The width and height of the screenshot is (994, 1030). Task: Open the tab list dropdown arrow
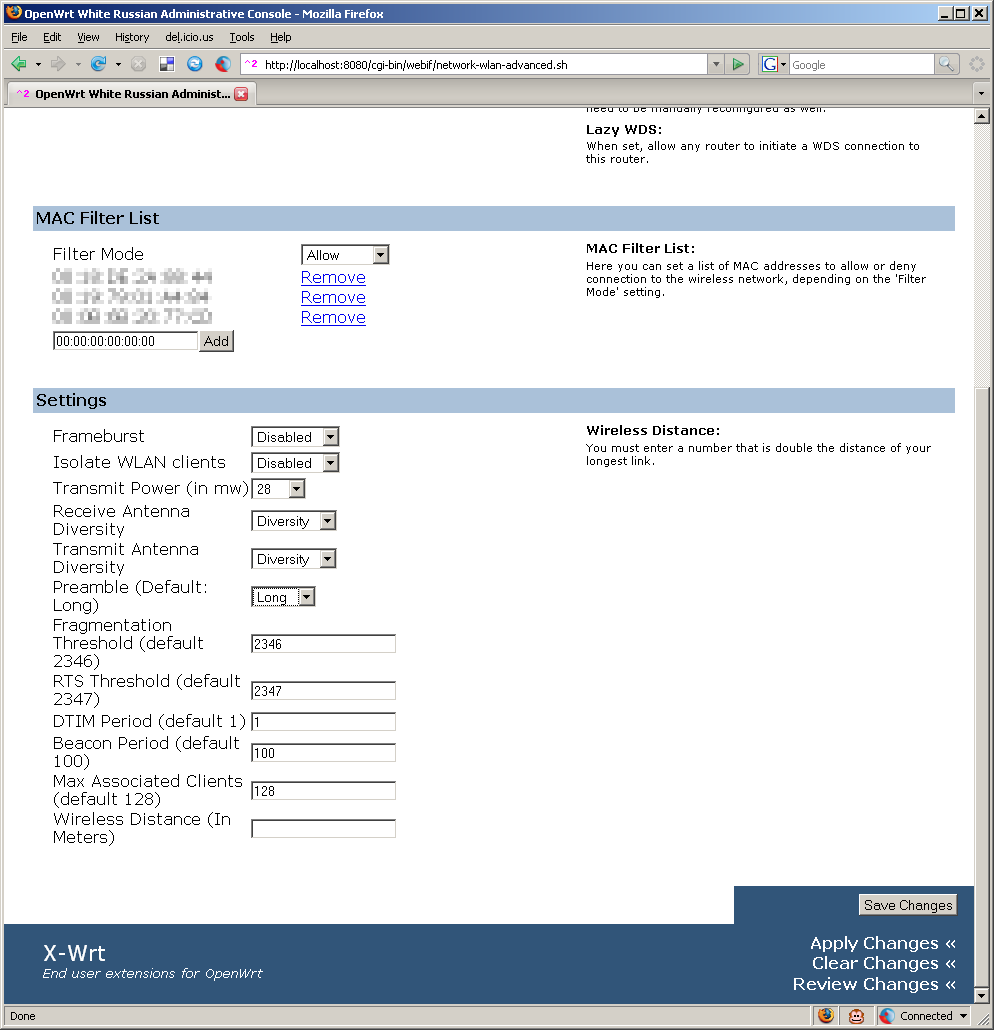tap(982, 94)
